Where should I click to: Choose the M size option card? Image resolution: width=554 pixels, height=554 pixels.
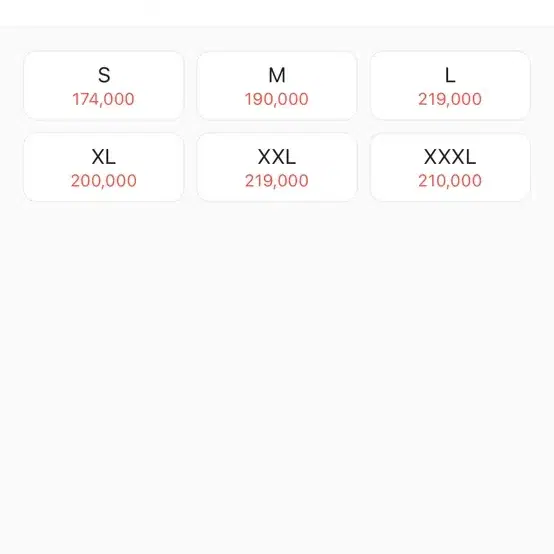(x=277, y=86)
